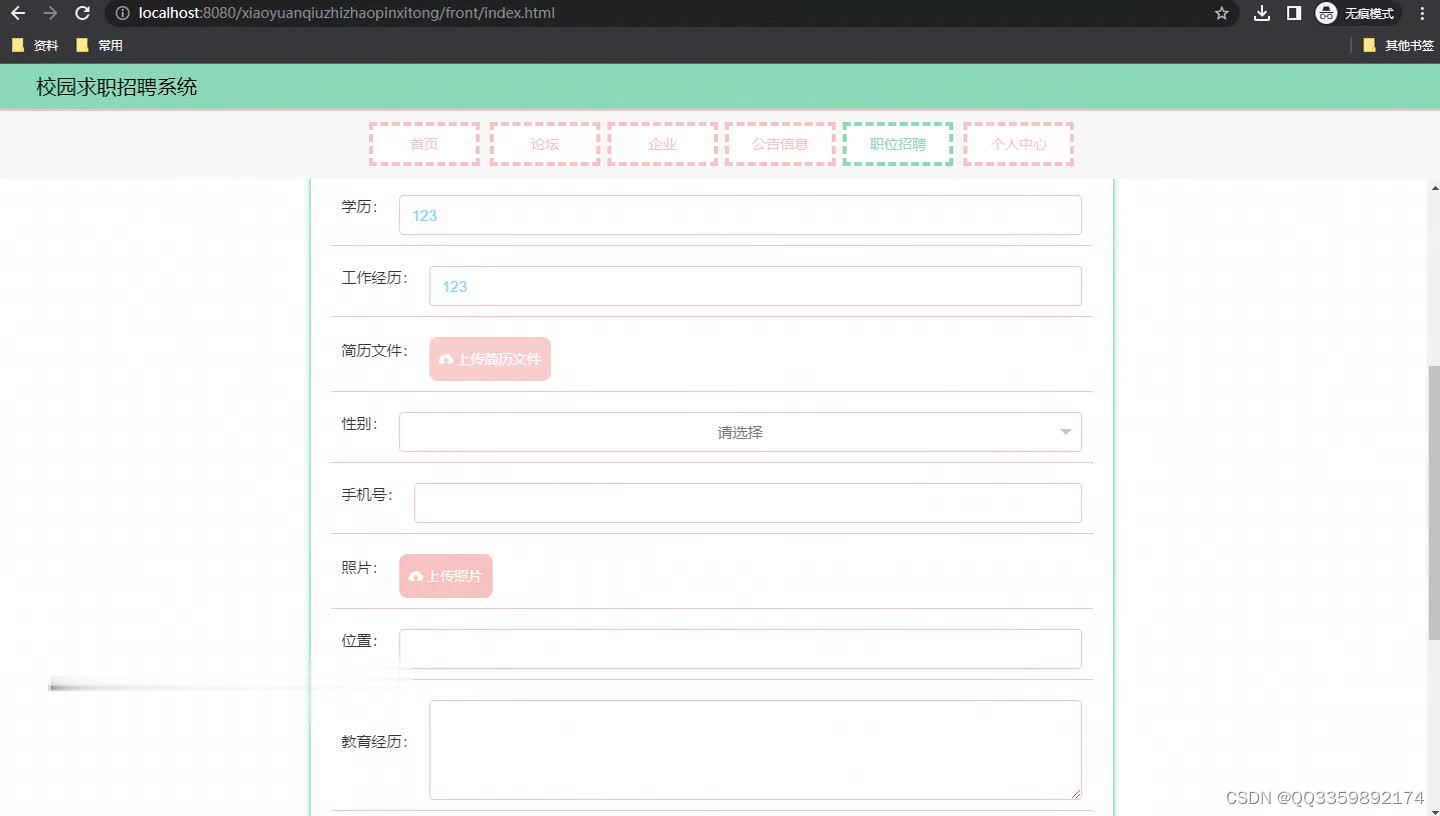Click the 手机号 input field
This screenshot has width=1440, height=816.
pos(748,503)
